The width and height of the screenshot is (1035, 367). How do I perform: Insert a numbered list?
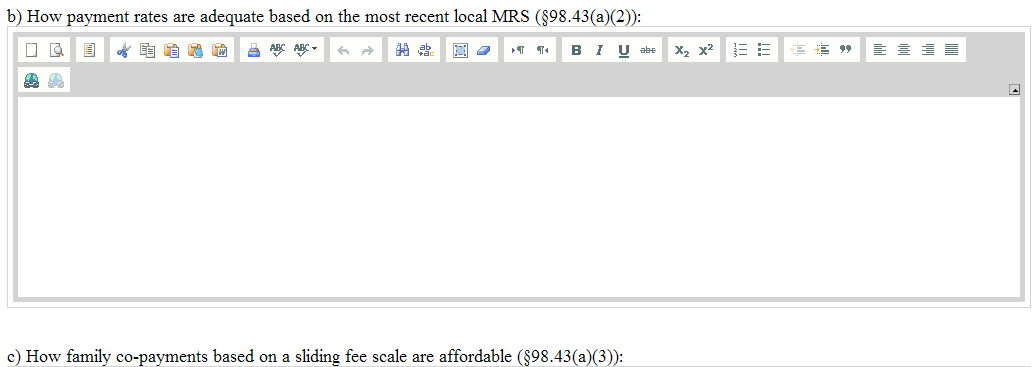click(x=741, y=50)
